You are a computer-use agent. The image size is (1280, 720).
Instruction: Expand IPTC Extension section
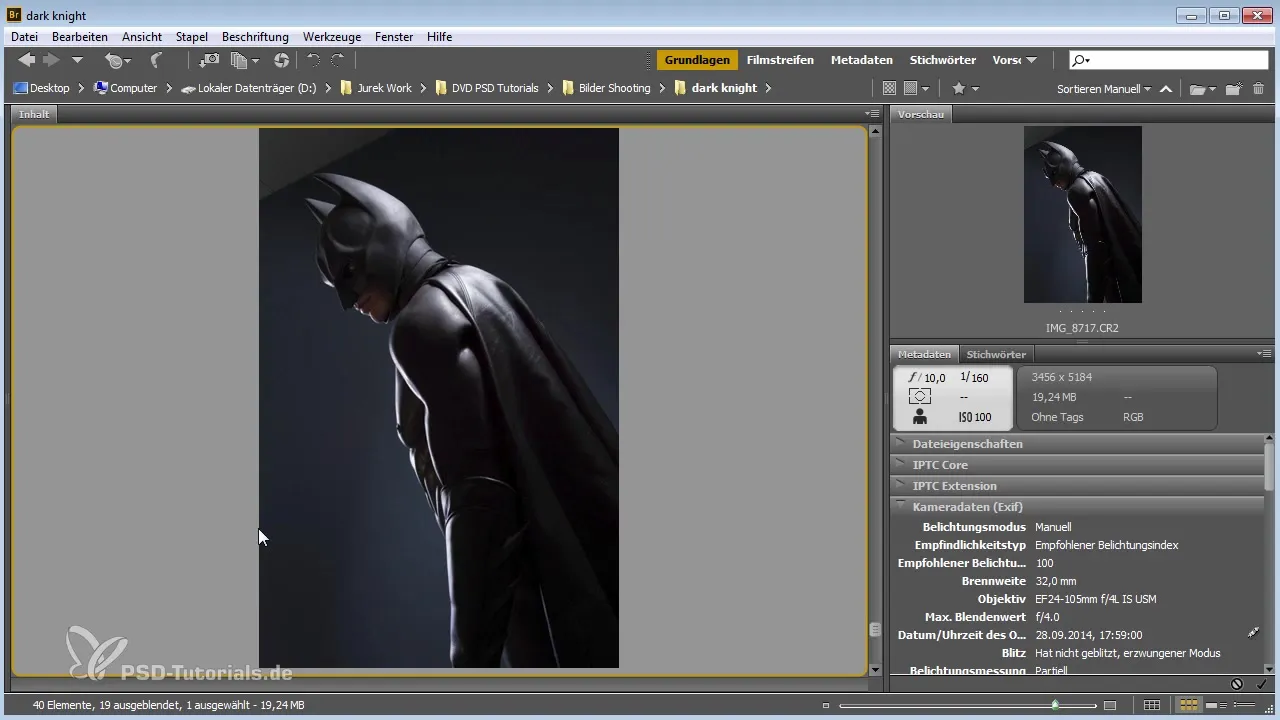click(1078, 486)
